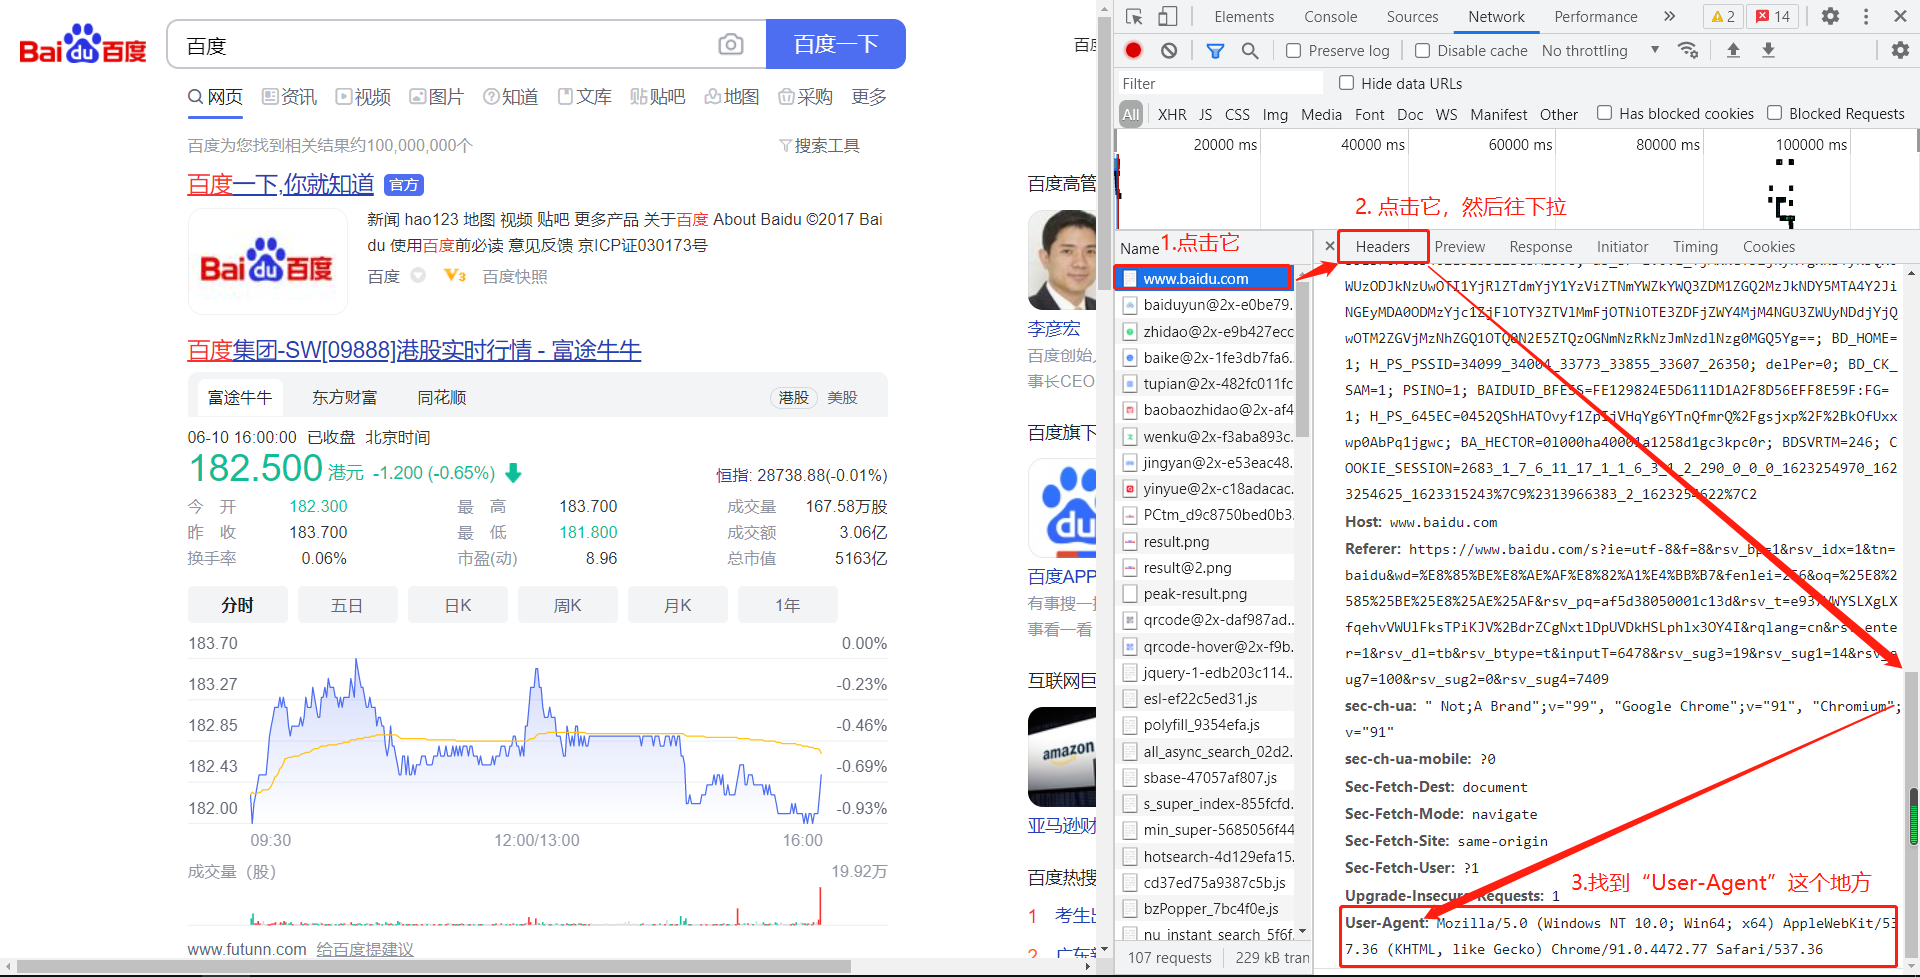The image size is (1920, 977).
Task: Switch to the Response tab
Action: tap(1540, 247)
